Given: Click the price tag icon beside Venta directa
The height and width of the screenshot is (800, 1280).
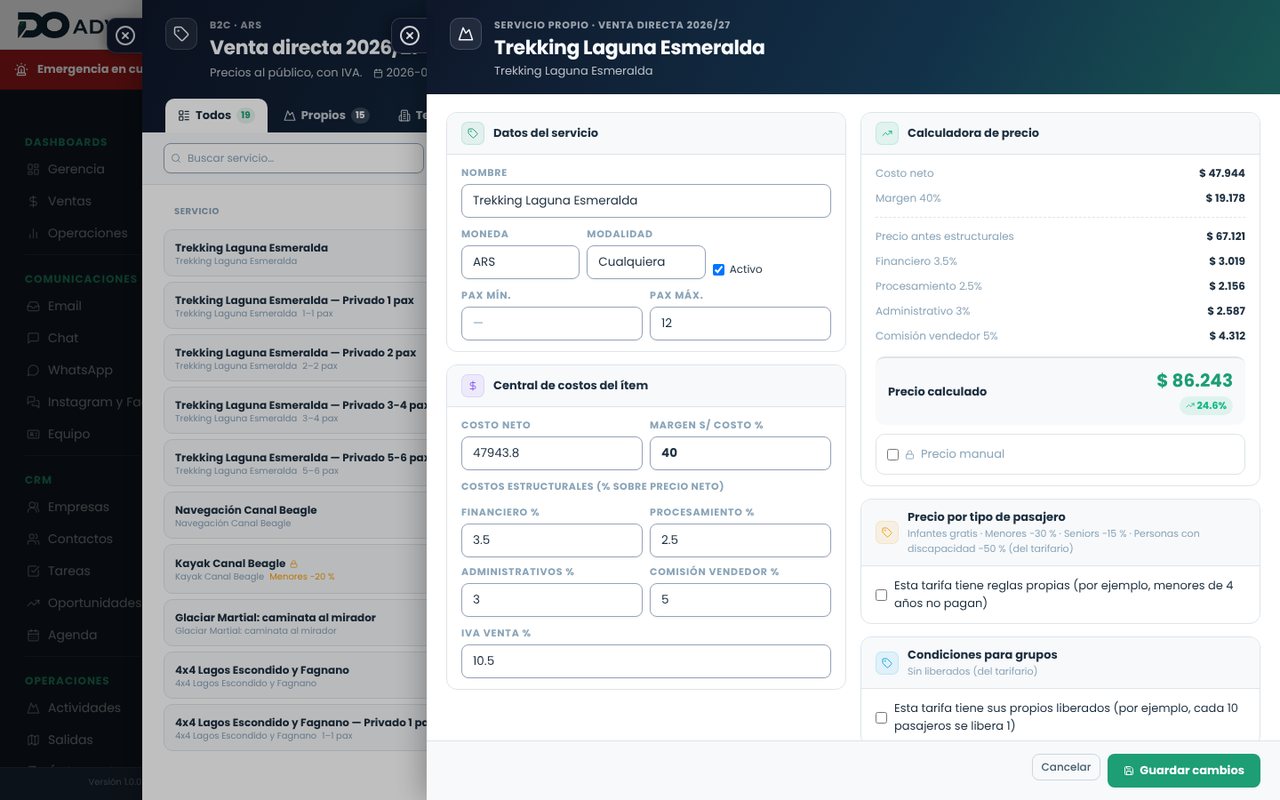Looking at the screenshot, I should (x=181, y=34).
